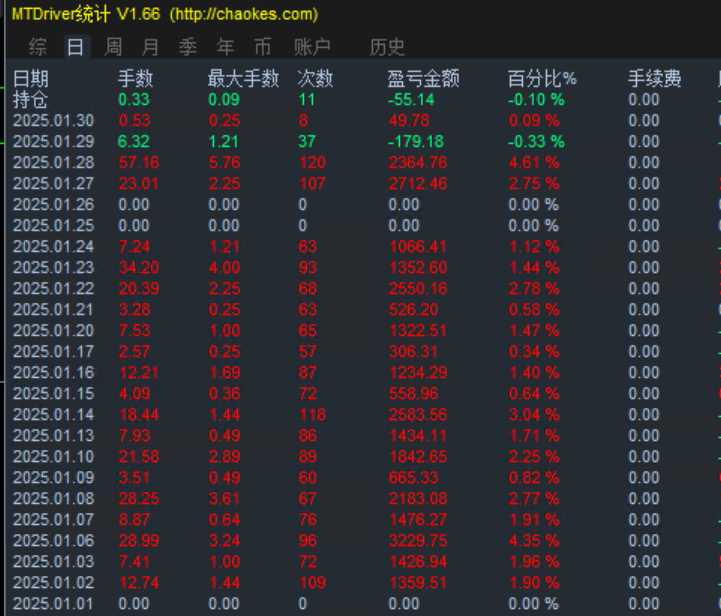The height and width of the screenshot is (616, 721).
Task: Select the 2025.01.14 date row
Action: (x=53, y=415)
